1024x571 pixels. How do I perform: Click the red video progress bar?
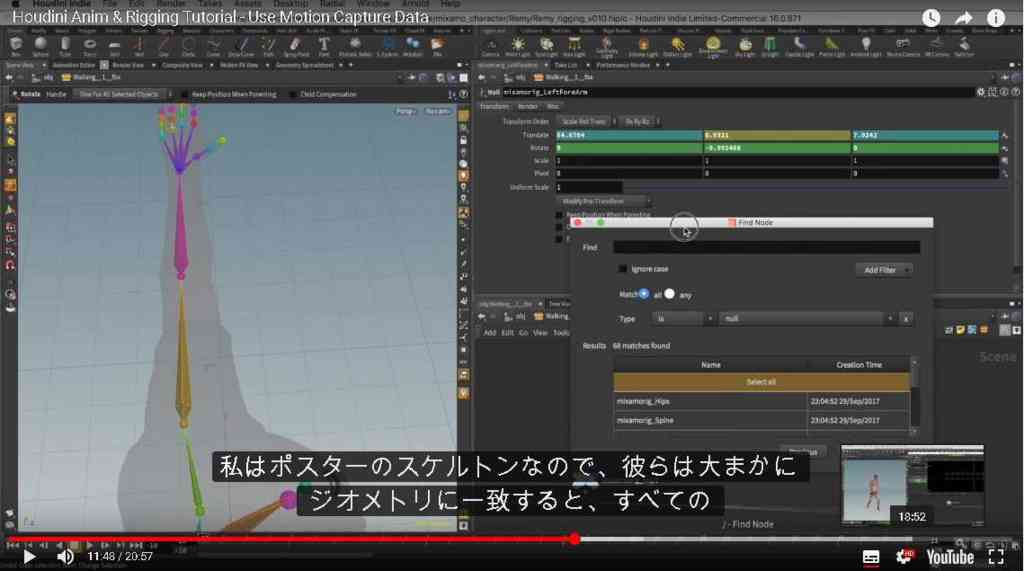click(x=291, y=539)
